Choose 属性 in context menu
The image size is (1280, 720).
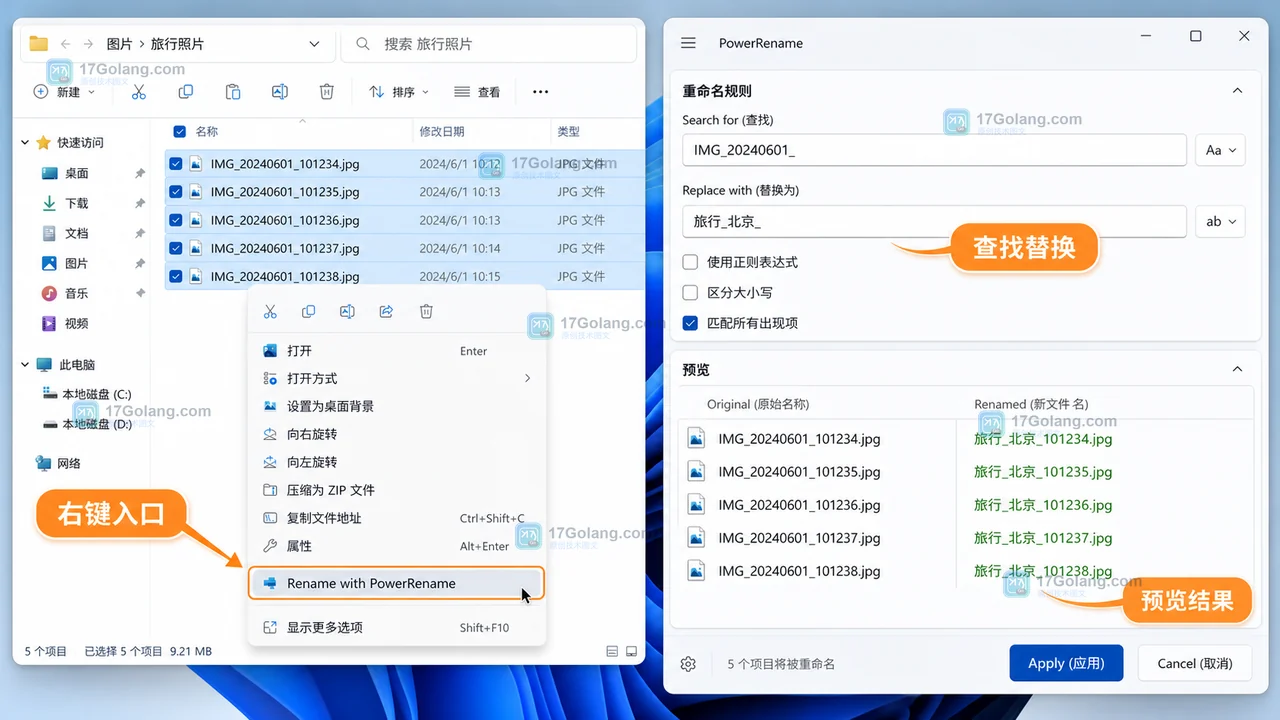(396, 546)
